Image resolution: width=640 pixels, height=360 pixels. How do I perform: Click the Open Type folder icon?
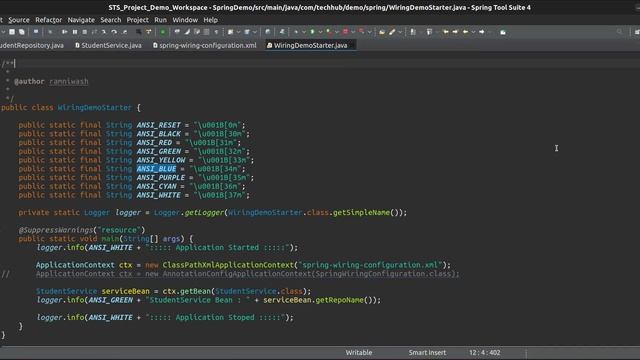pos(382,32)
